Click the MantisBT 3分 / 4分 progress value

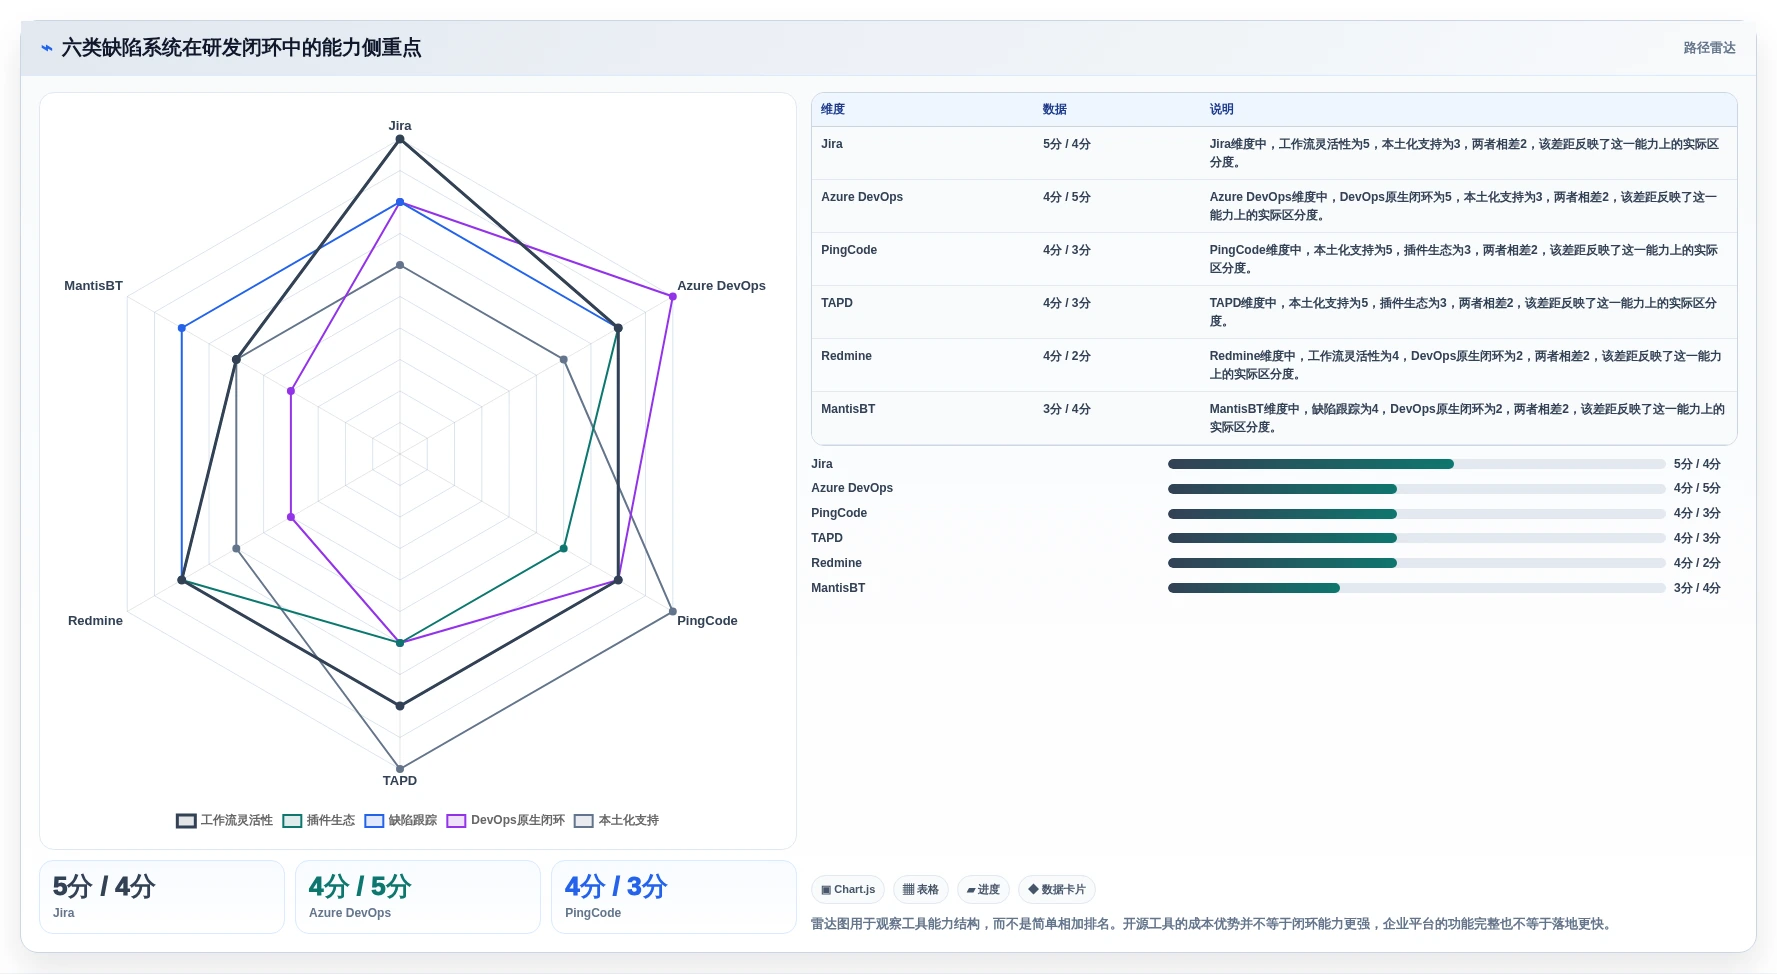[x=1697, y=588]
